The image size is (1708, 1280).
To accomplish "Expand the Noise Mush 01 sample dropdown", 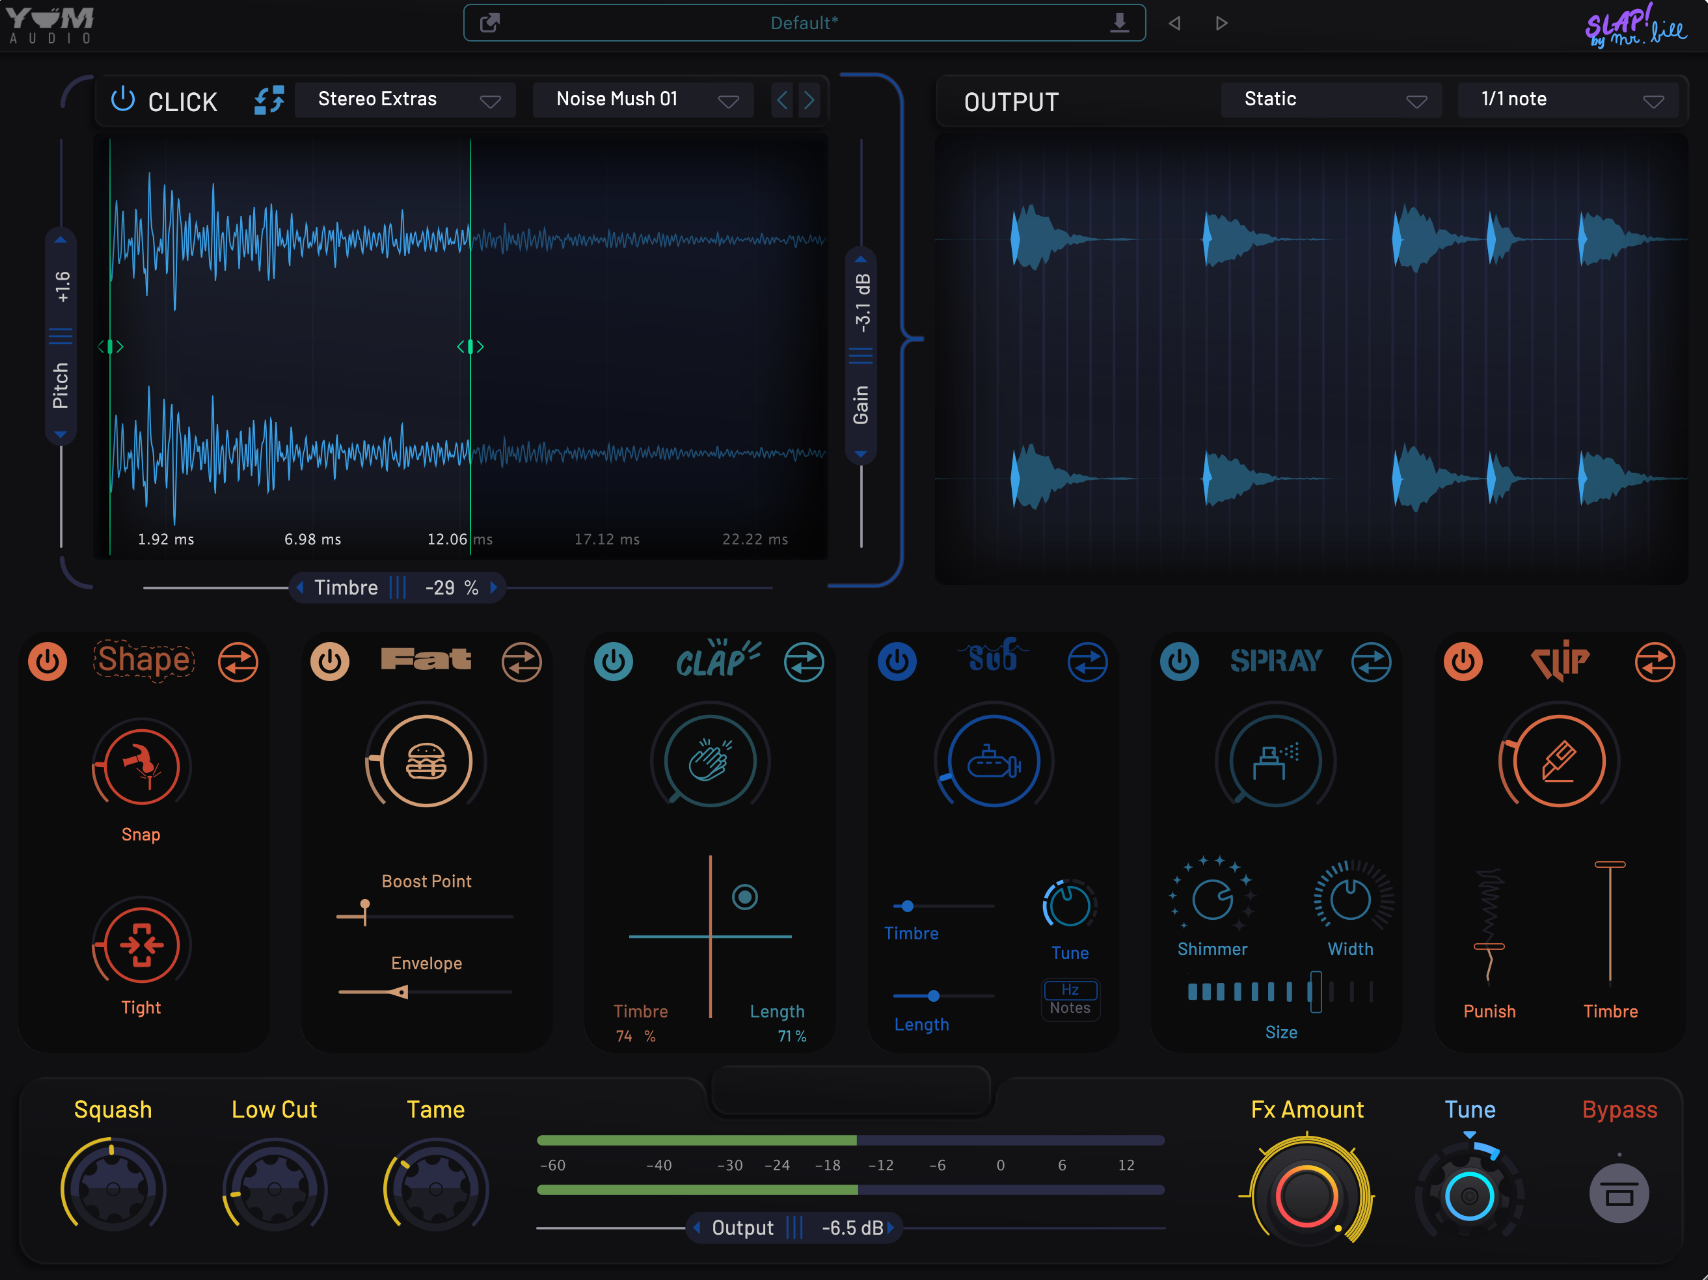I will (x=643, y=100).
